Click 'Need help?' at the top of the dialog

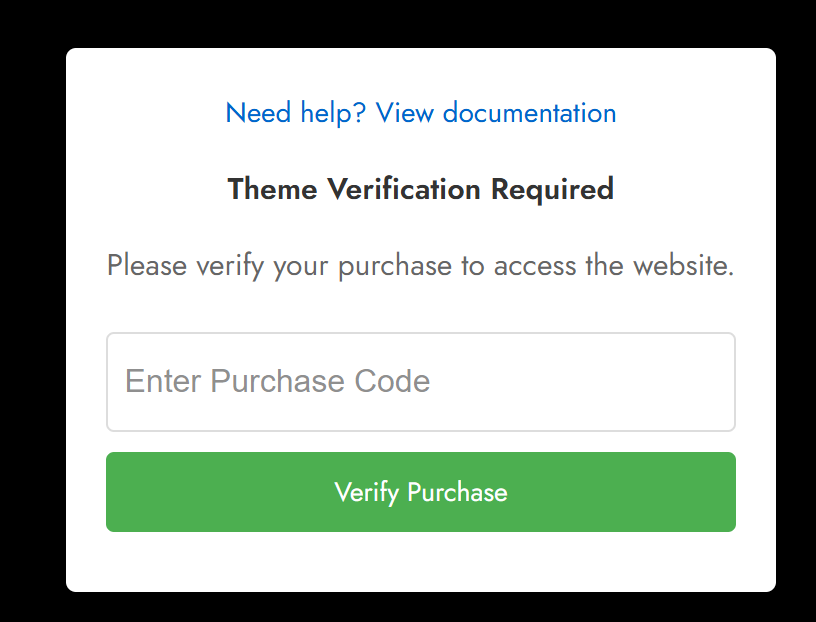pos(296,113)
